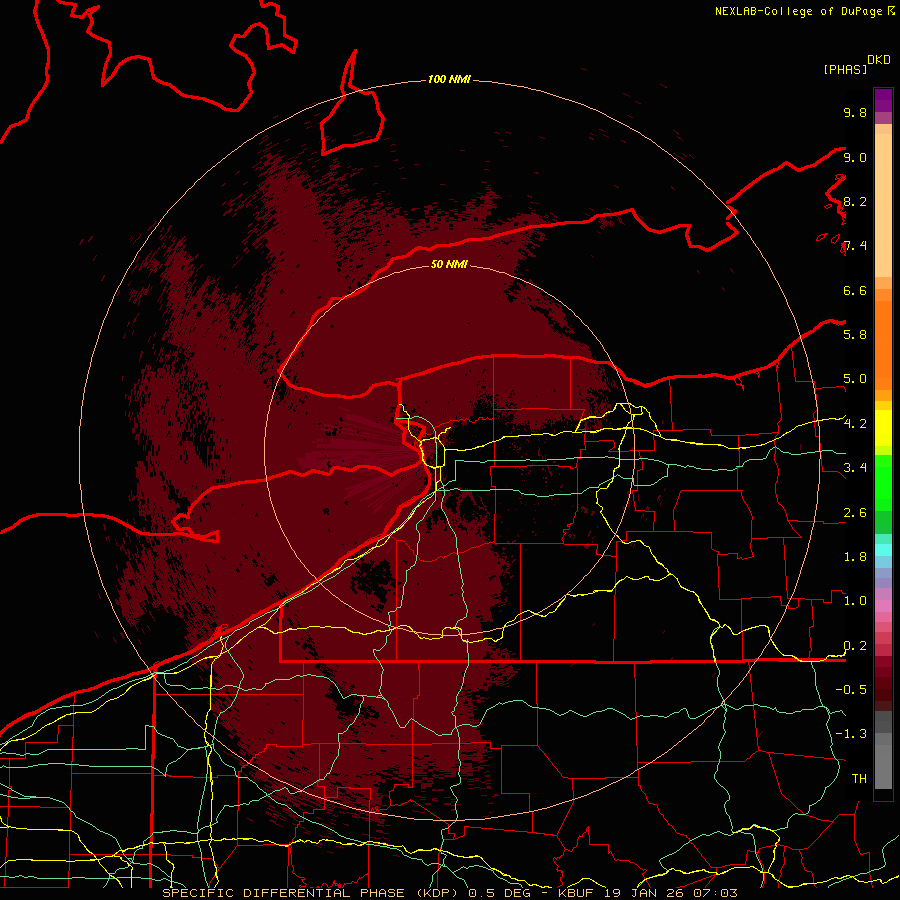This screenshot has height=900, width=900.
Task: Click the 50 NMI range ring label
Action: point(449,264)
